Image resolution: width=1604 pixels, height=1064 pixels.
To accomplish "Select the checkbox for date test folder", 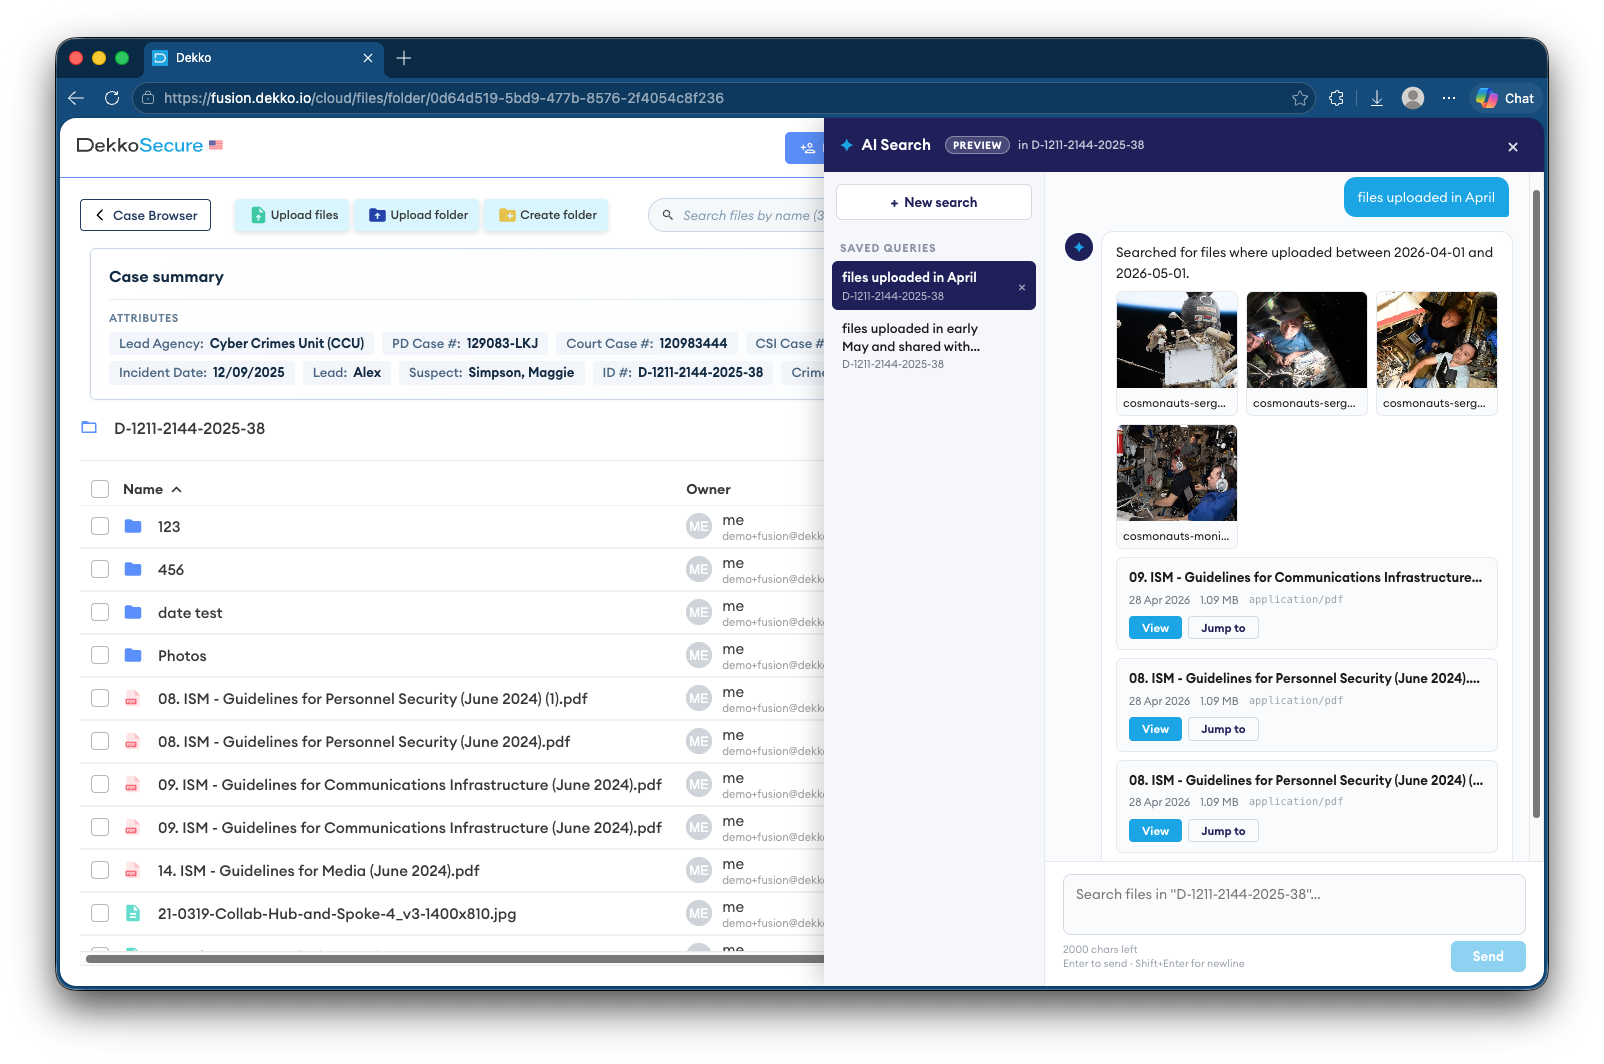I will point(100,612).
